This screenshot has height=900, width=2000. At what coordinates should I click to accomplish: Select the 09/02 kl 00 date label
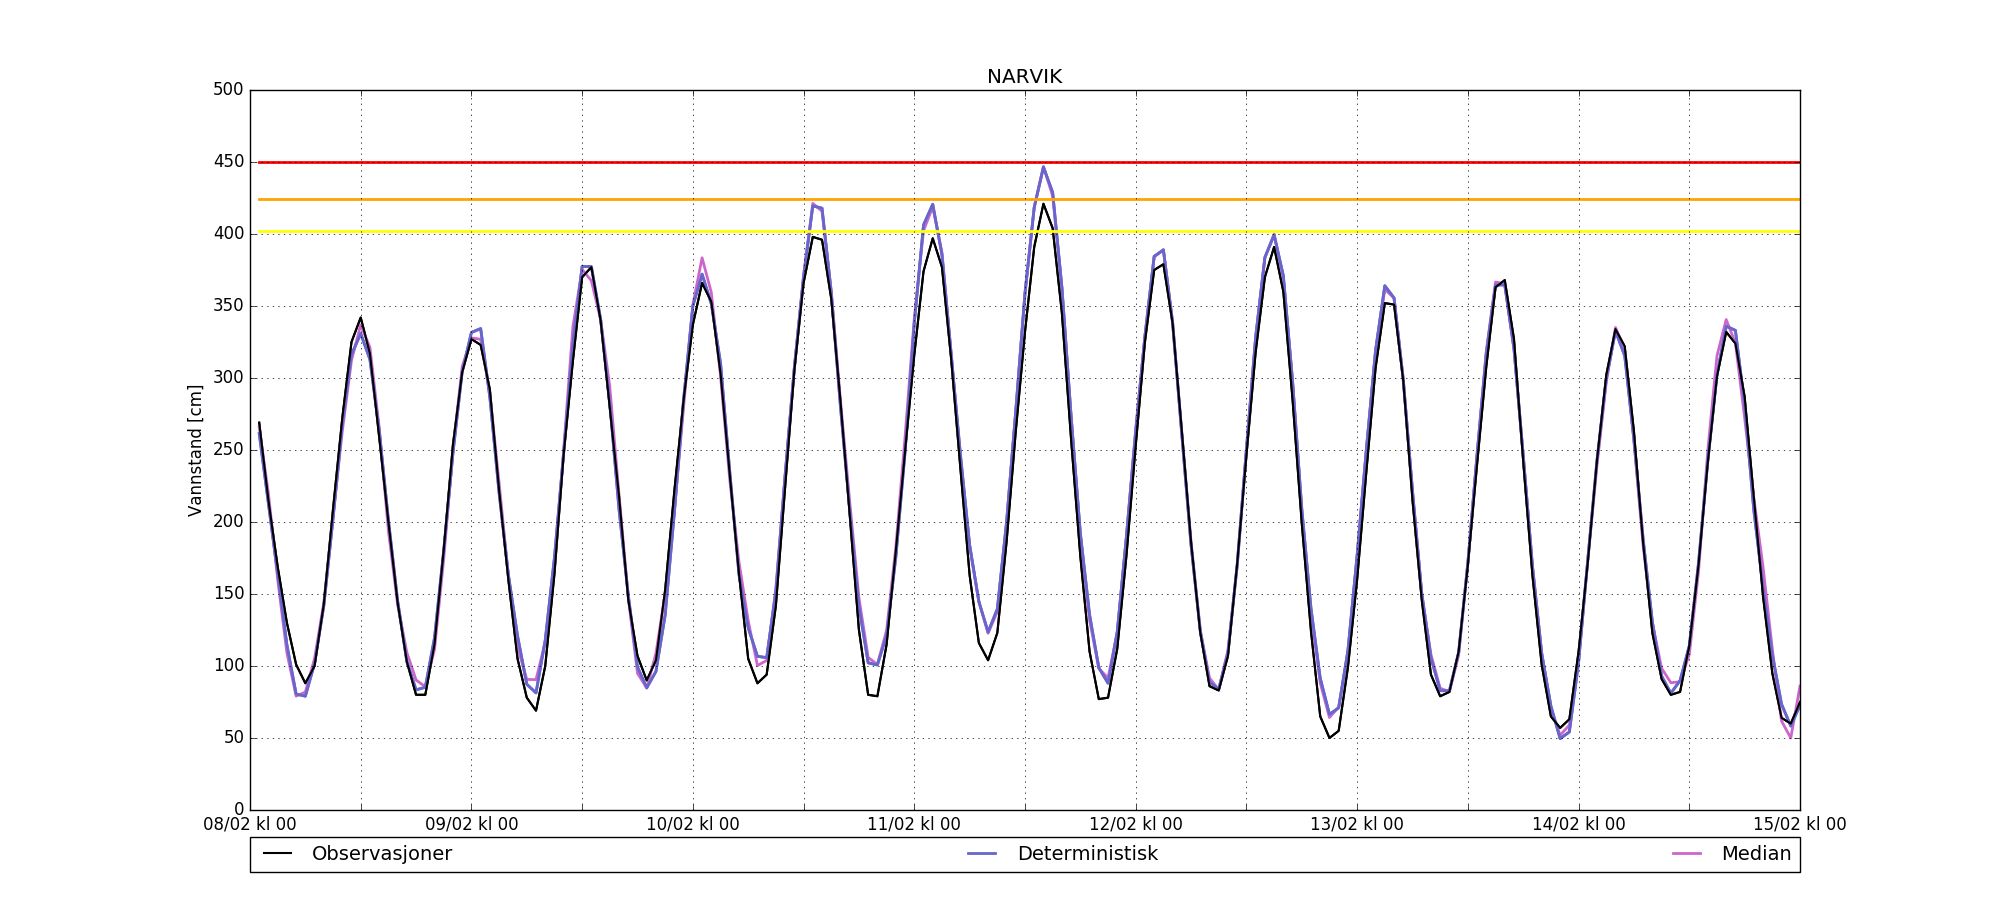click(472, 825)
